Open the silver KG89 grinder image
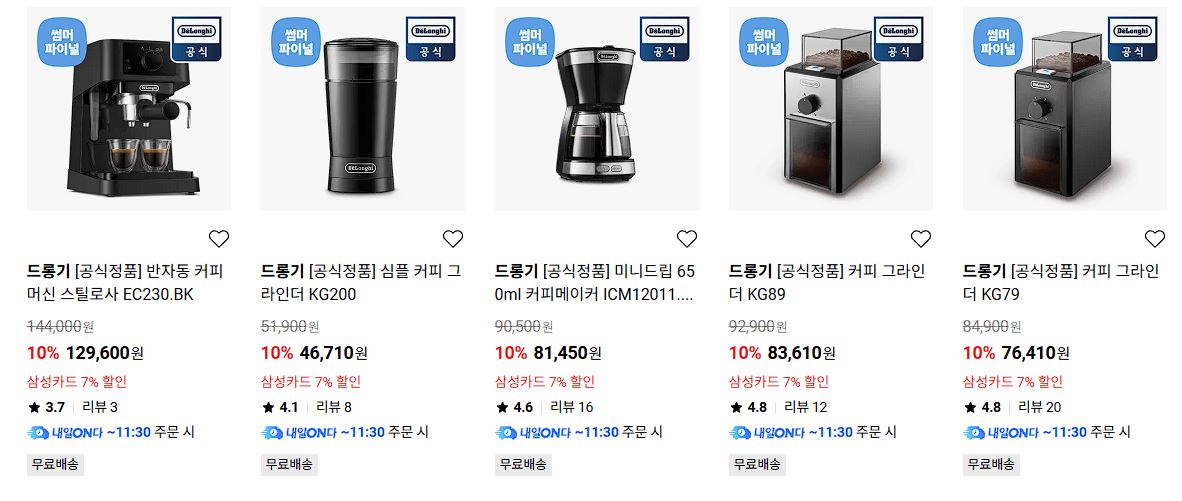 pyautogui.click(x=831, y=109)
